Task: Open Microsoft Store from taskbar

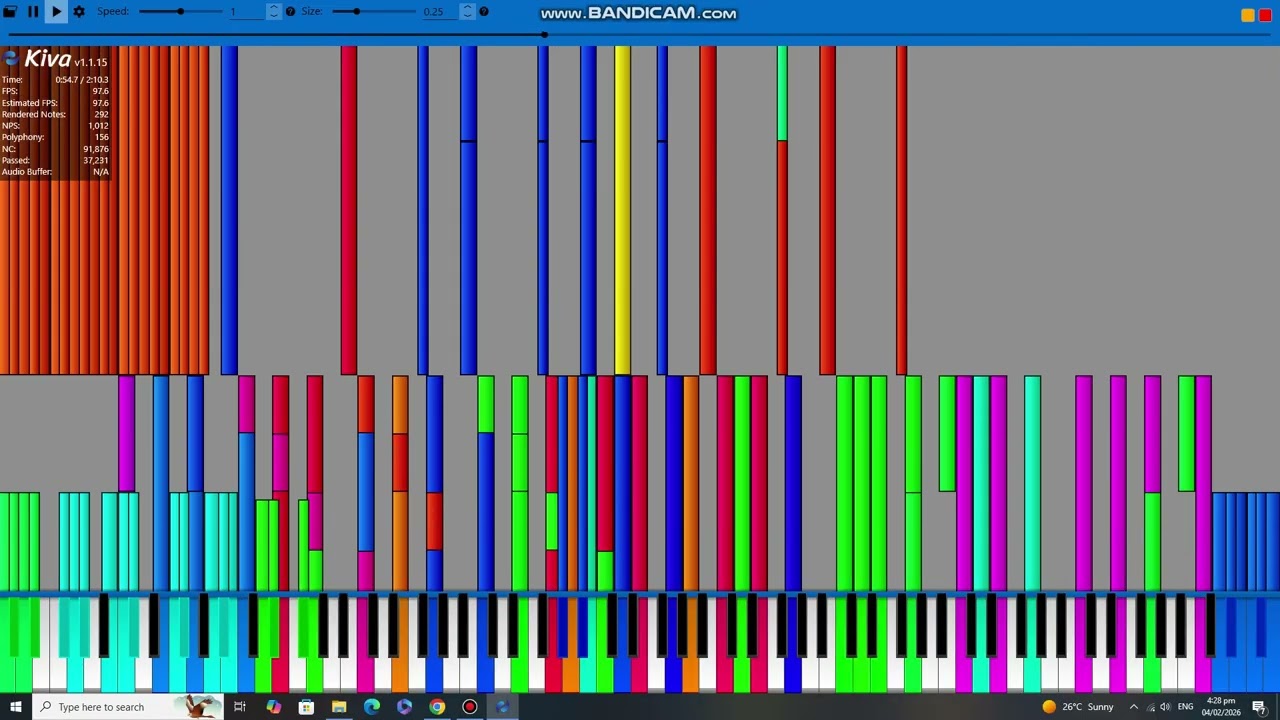Action: click(x=306, y=707)
